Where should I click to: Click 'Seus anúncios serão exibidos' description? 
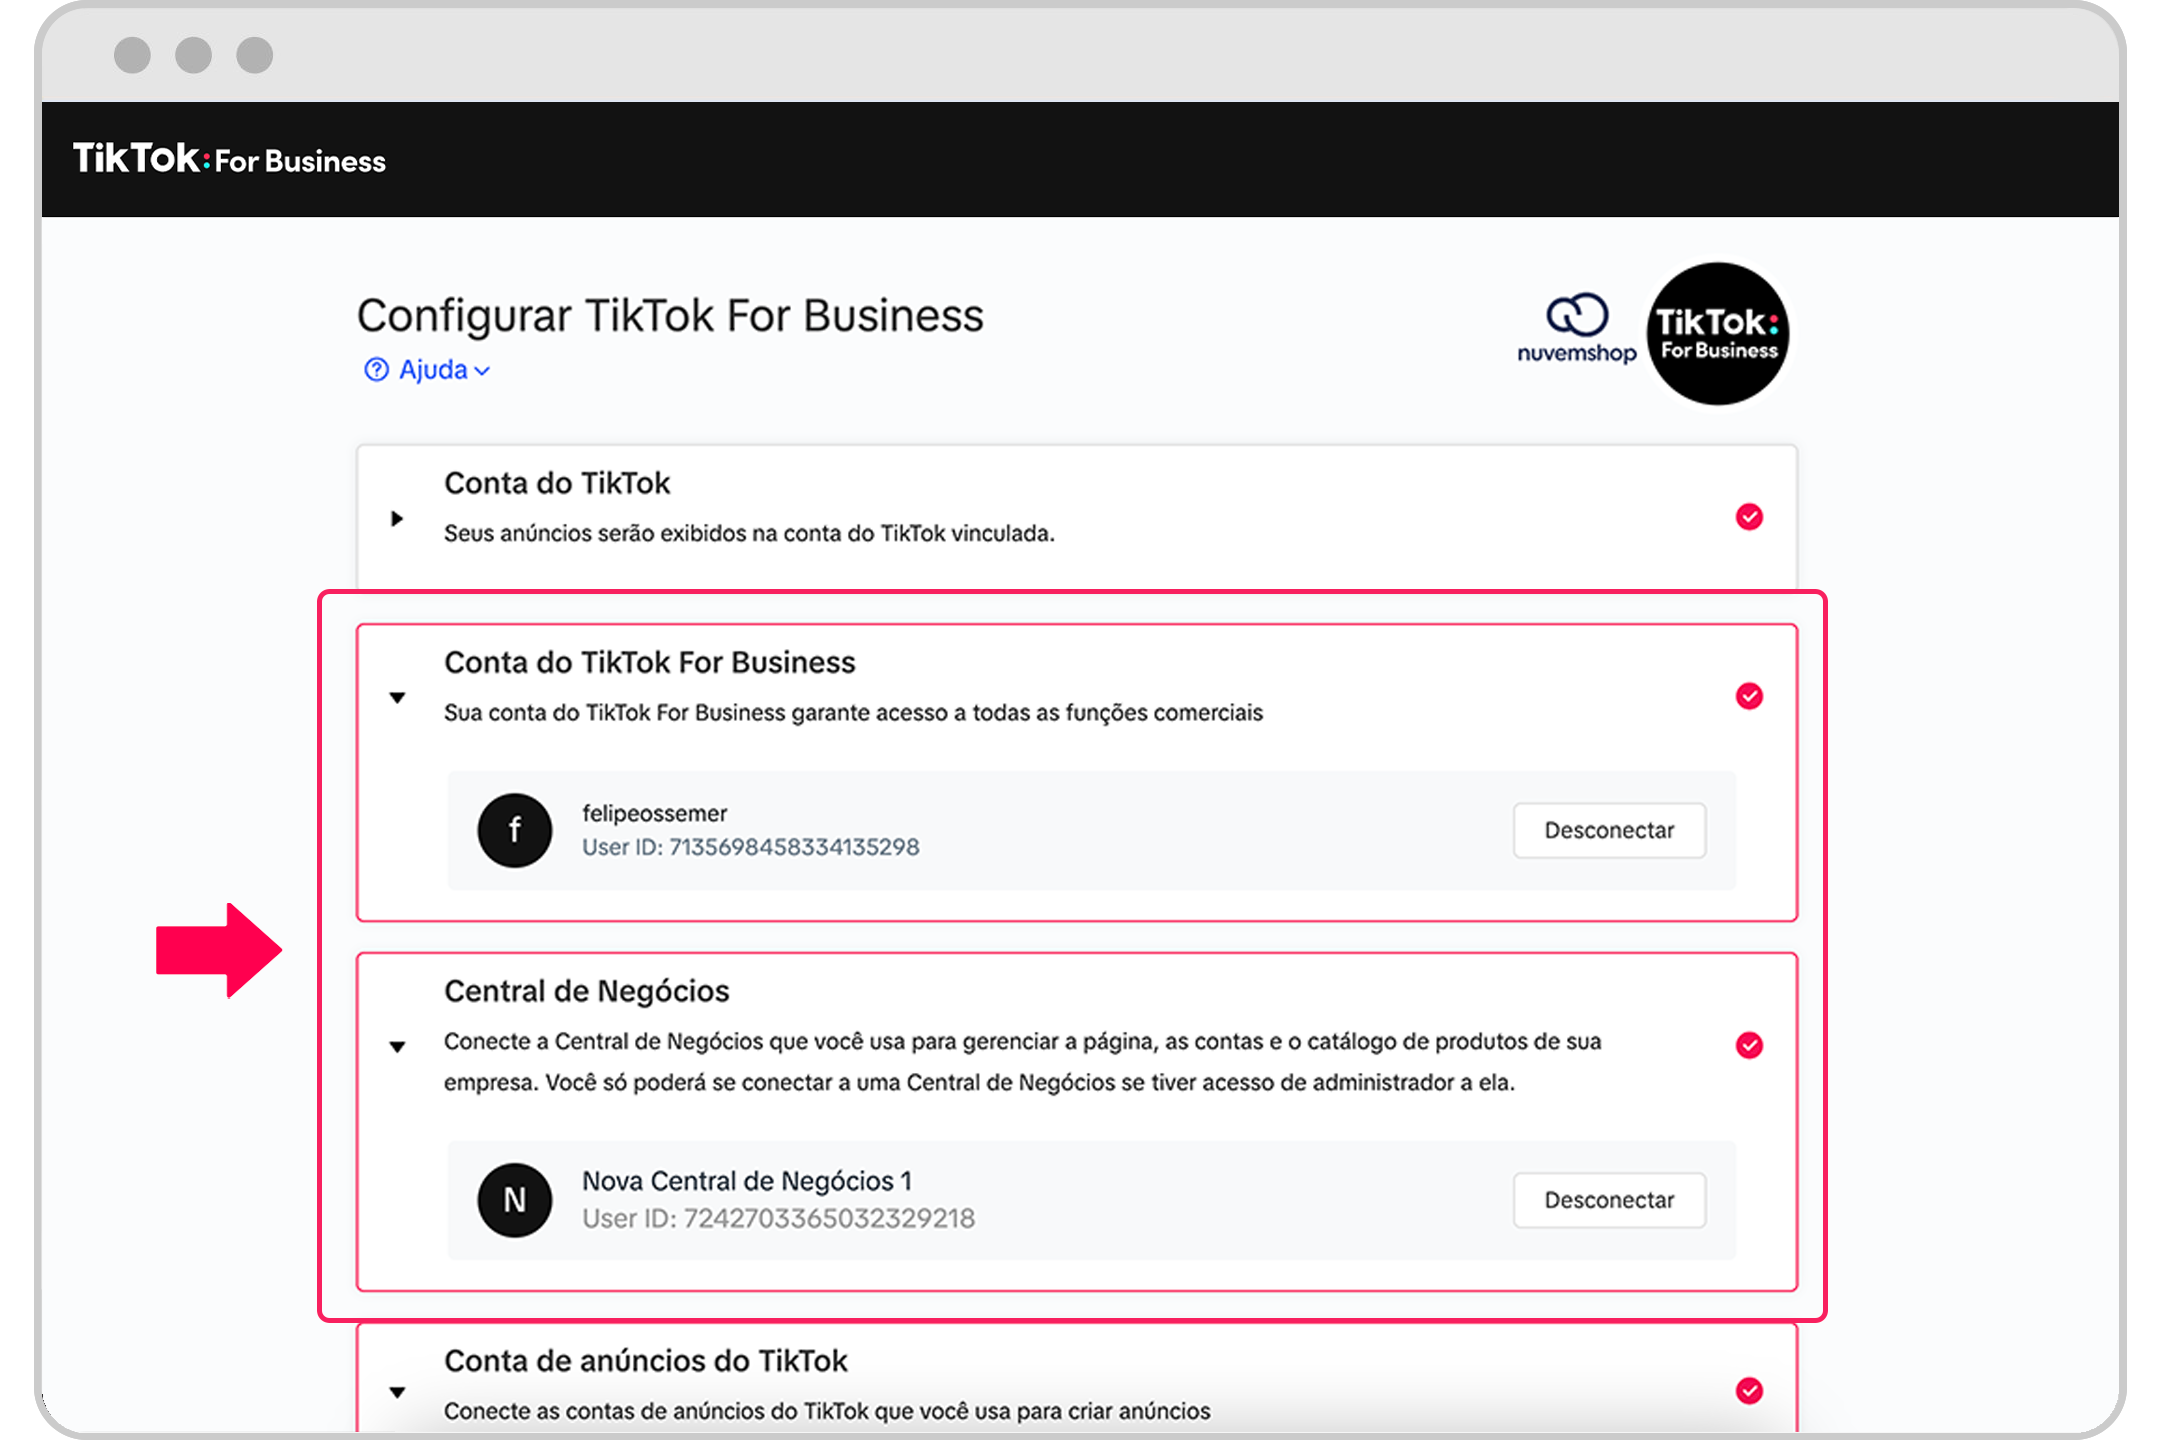tap(749, 533)
